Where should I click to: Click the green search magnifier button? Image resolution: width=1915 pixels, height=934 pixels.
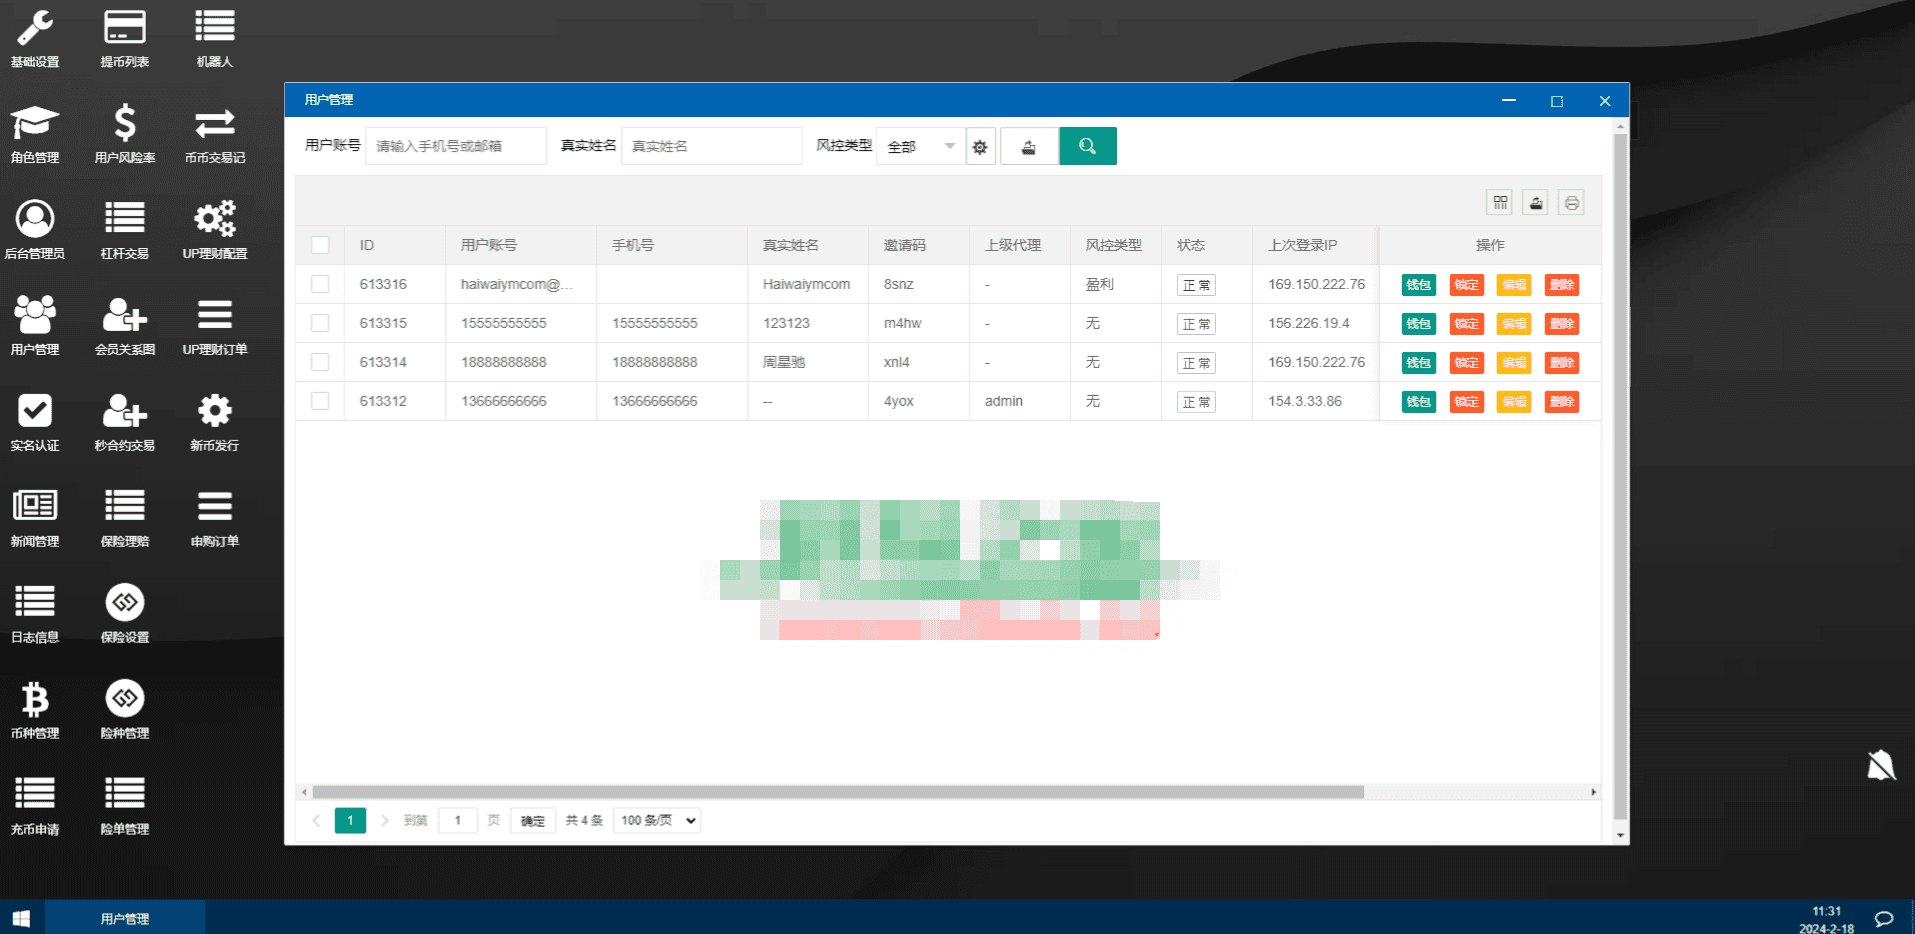coord(1087,146)
